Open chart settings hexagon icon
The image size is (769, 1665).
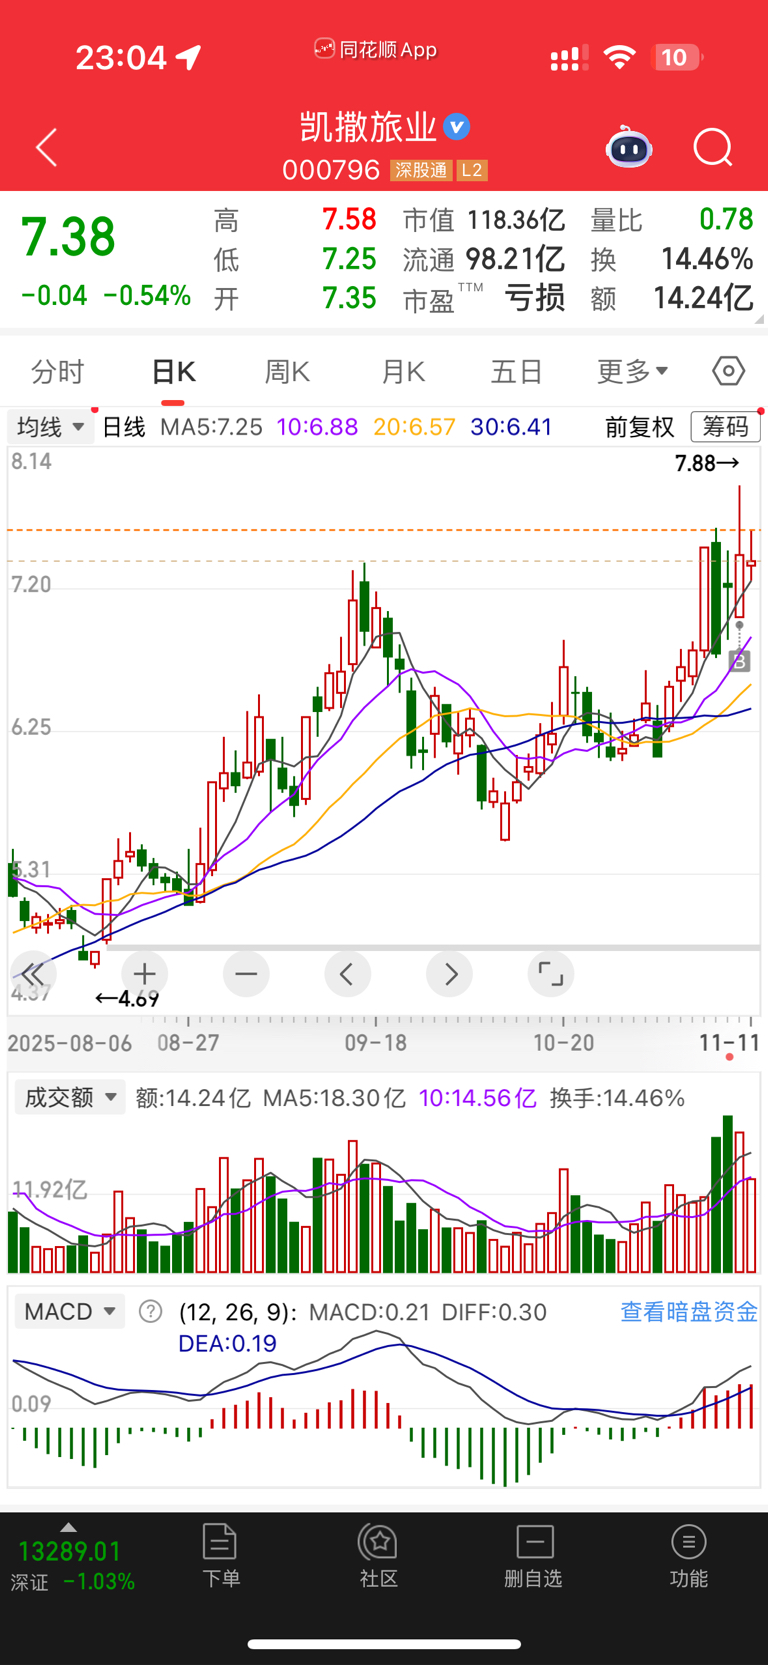(729, 371)
